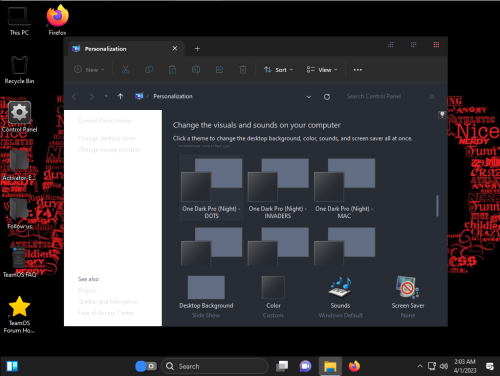Toggle the taskbar camera switch

tap(146, 366)
